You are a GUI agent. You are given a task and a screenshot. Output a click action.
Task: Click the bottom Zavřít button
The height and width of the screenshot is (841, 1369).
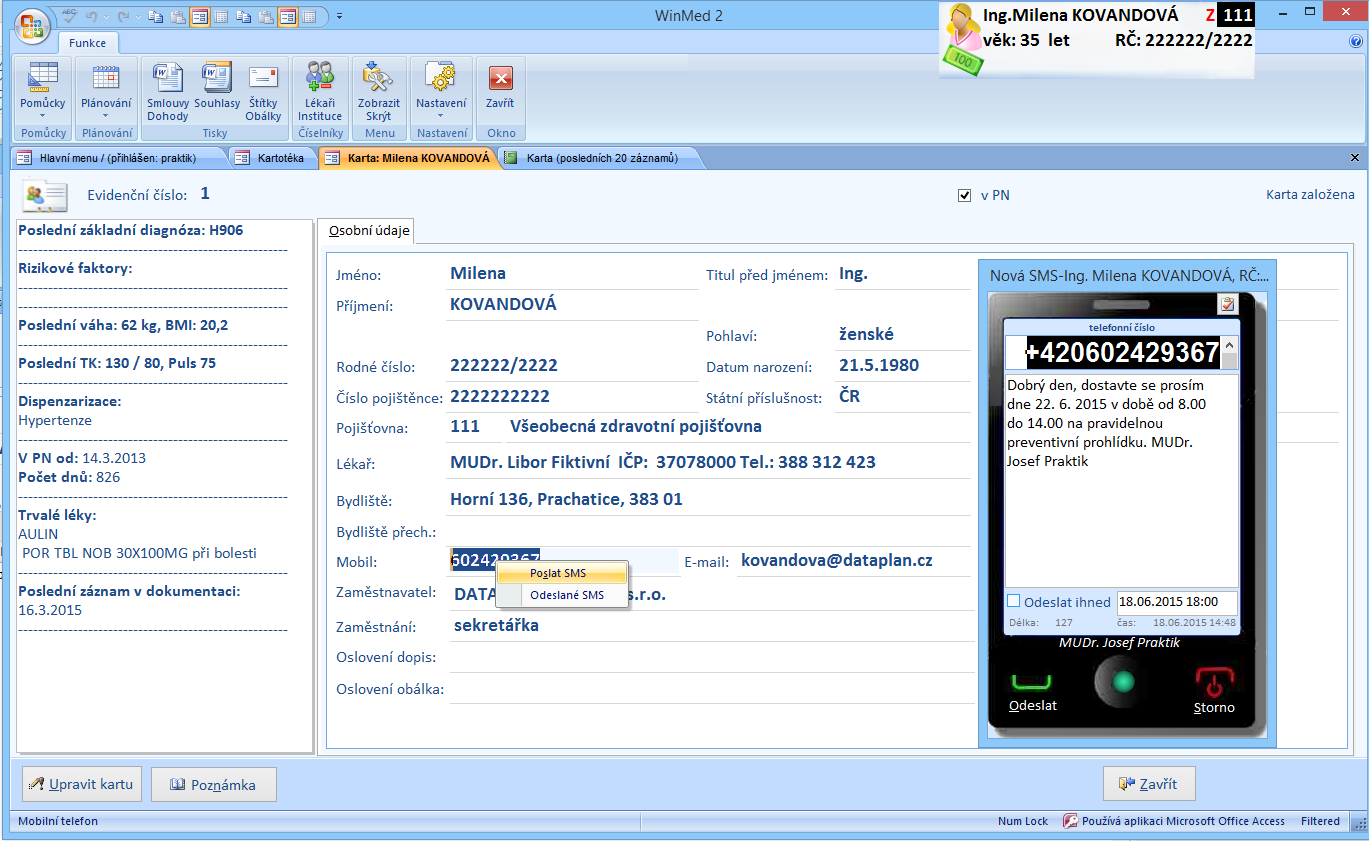coord(1149,784)
